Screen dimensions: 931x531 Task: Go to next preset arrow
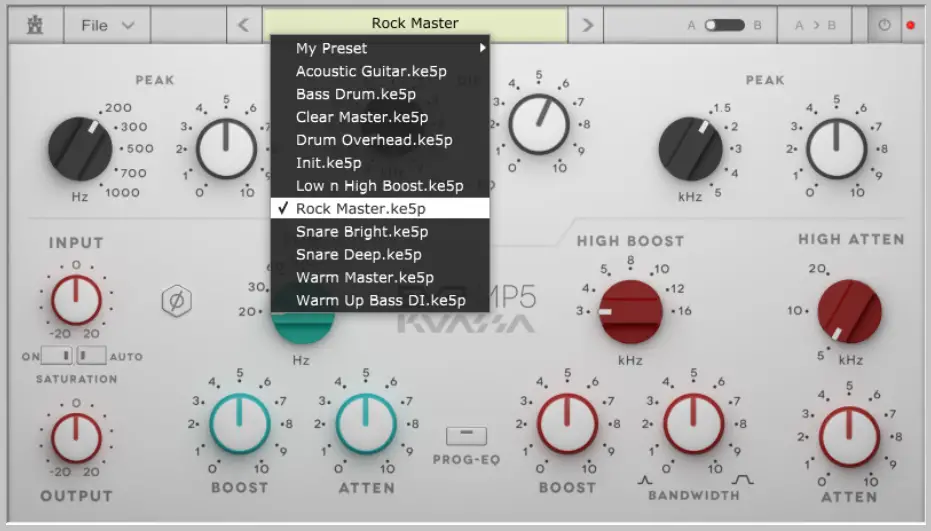point(587,25)
